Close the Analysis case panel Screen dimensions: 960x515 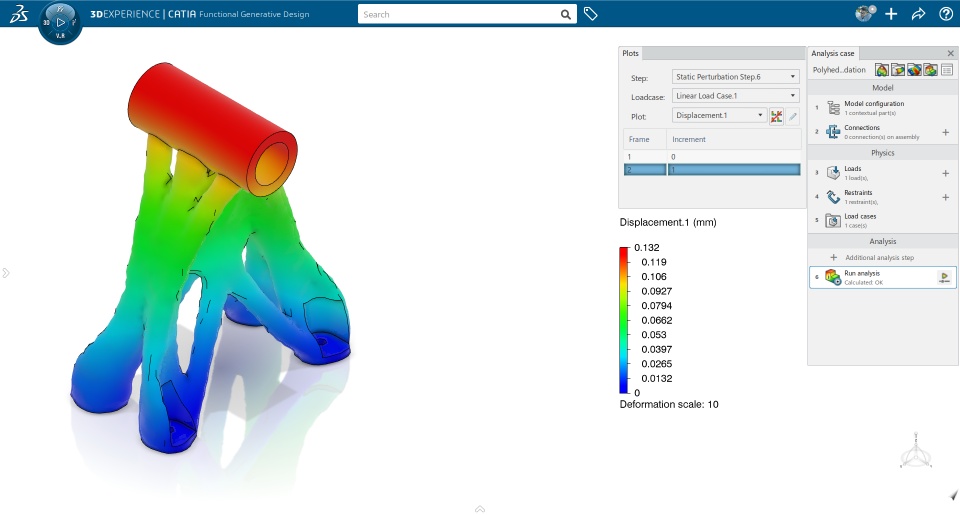950,53
